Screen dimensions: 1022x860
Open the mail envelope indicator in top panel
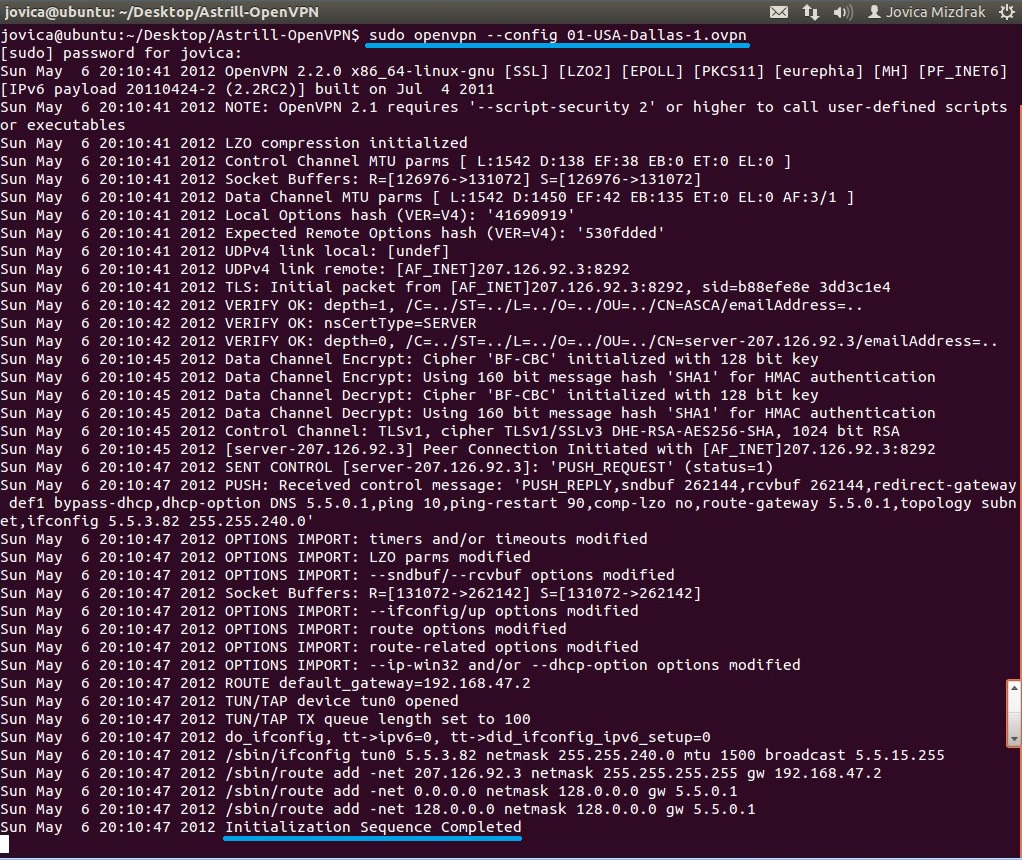click(x=779, y=12)
